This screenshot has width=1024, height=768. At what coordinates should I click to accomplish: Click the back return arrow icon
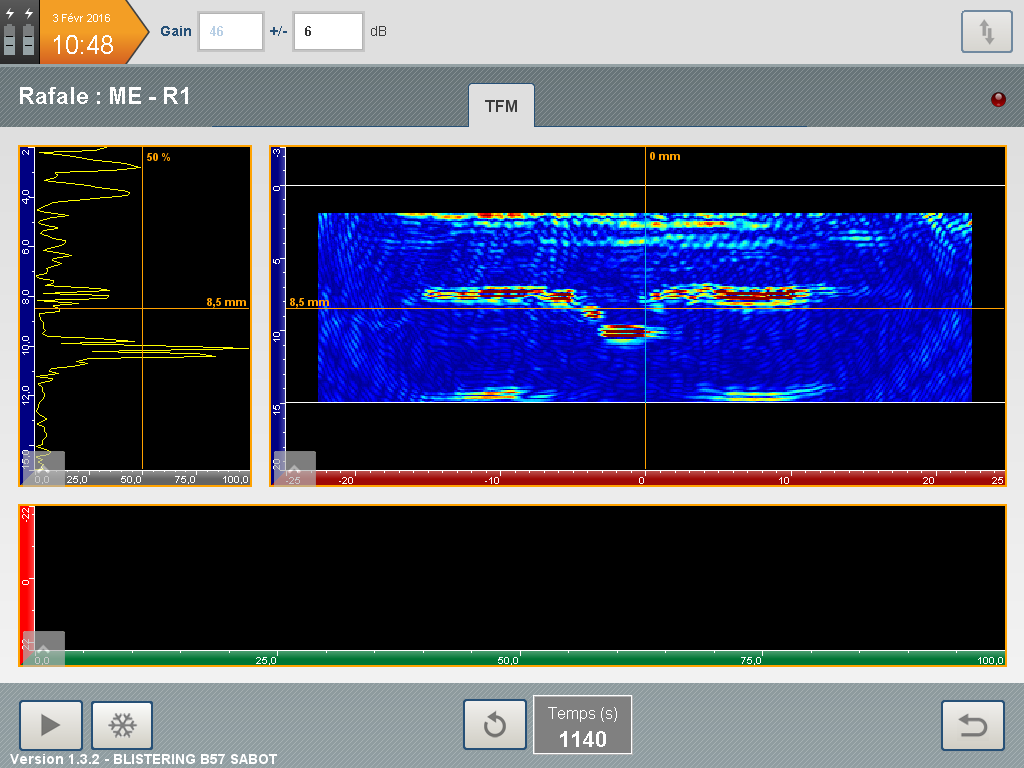coord(973,725)
